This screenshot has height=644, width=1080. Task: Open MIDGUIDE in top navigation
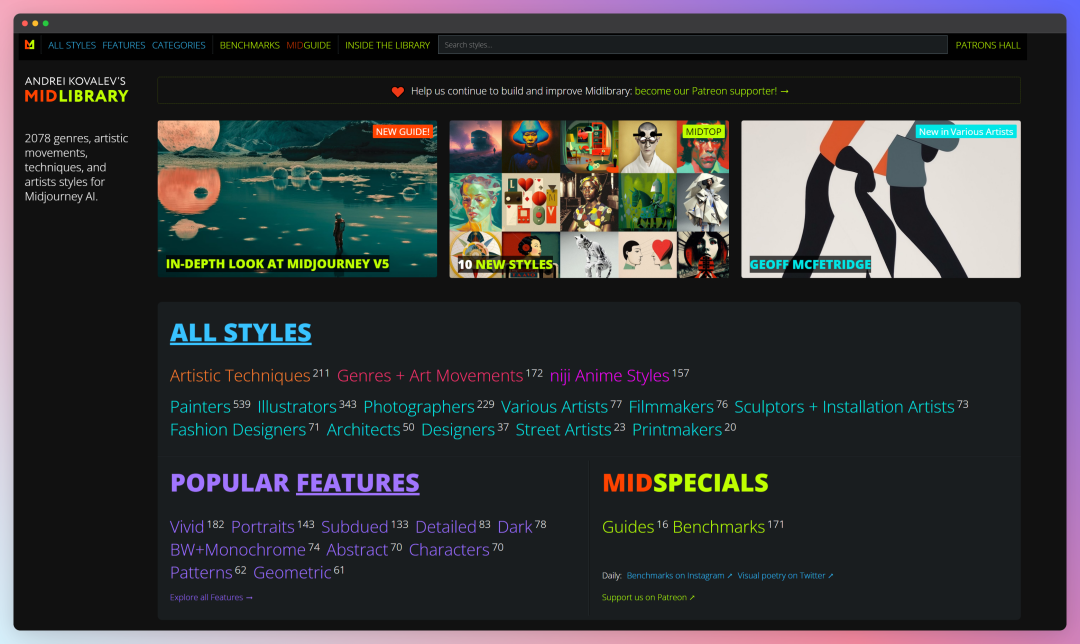pyautogui.click(x=309, y=45)
